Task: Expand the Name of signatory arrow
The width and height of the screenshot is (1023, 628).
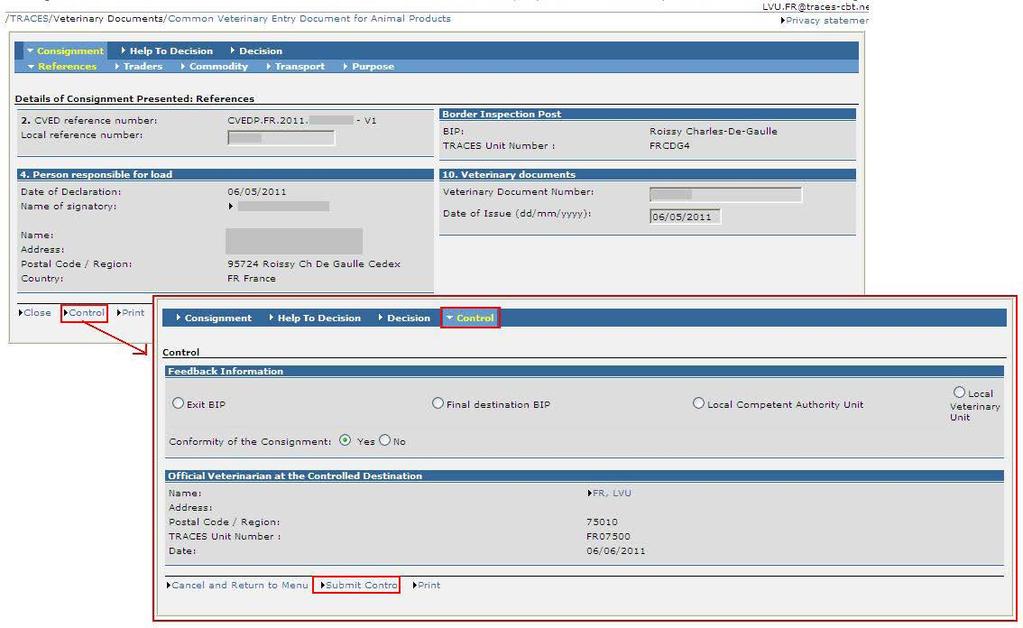Action: coord(231,206)
